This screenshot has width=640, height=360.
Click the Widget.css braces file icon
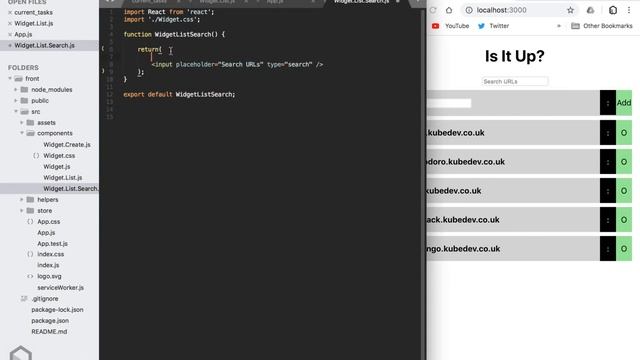[36, 156]
